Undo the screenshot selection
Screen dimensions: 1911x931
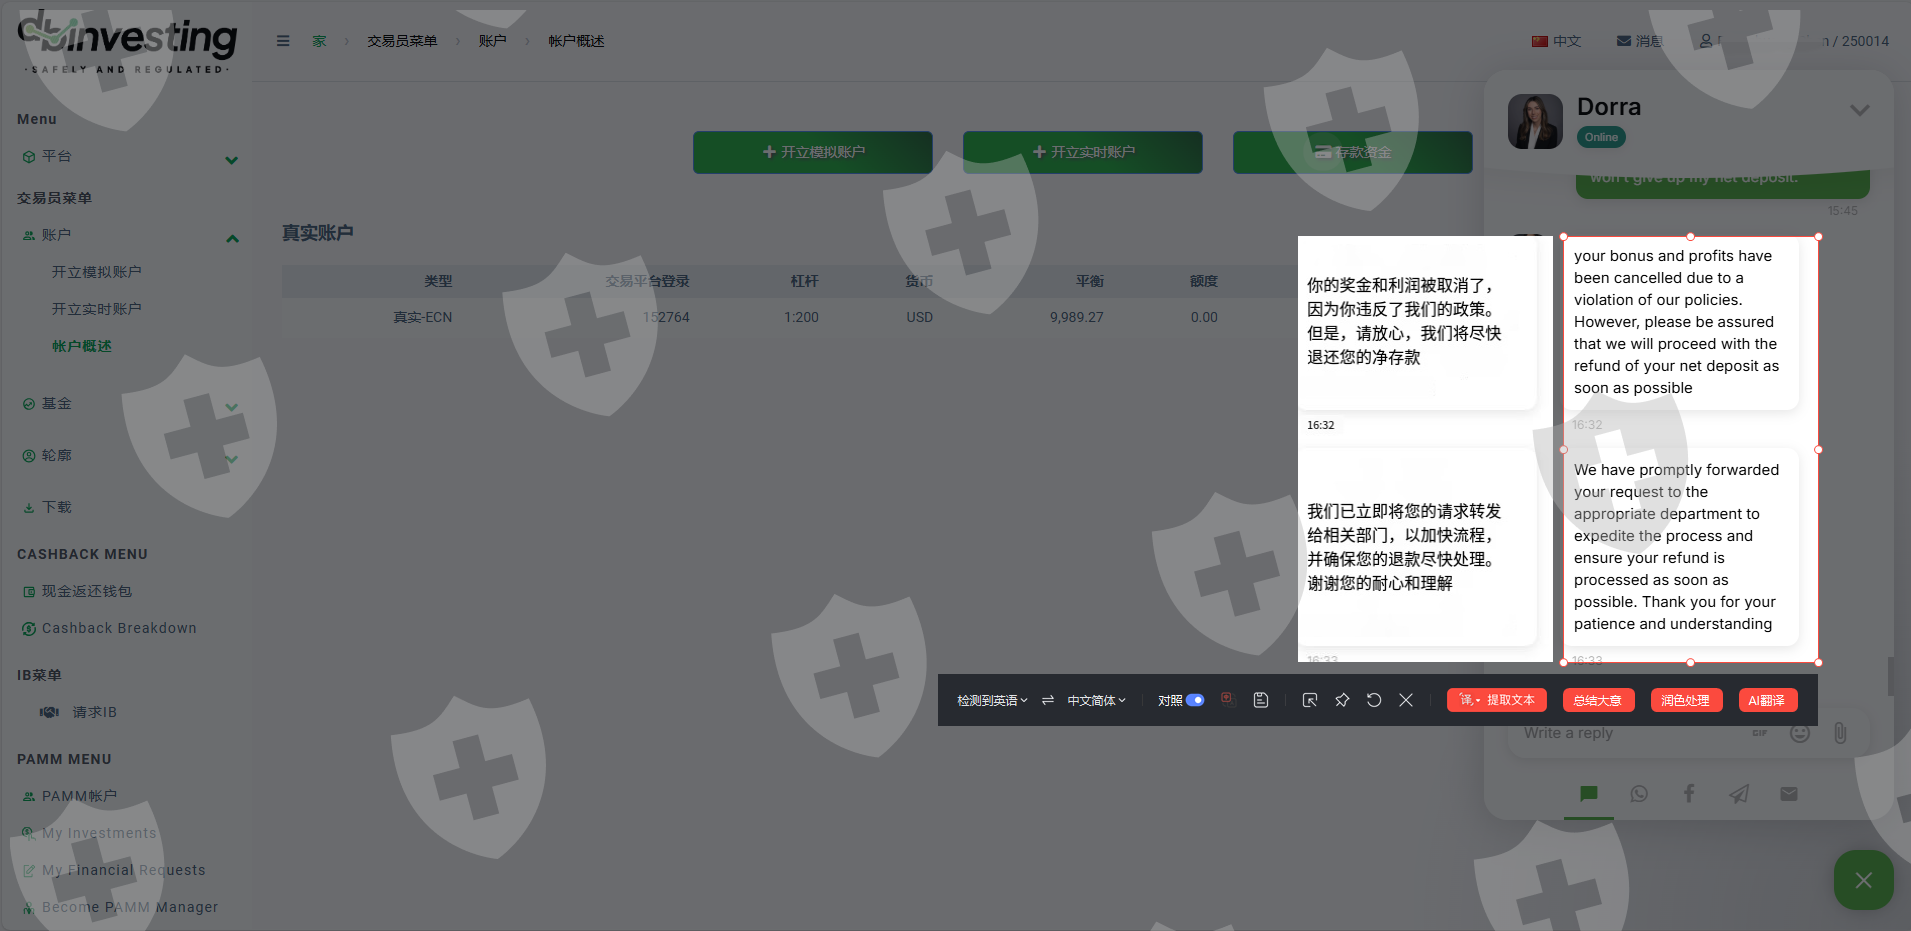coord(1374,700)
